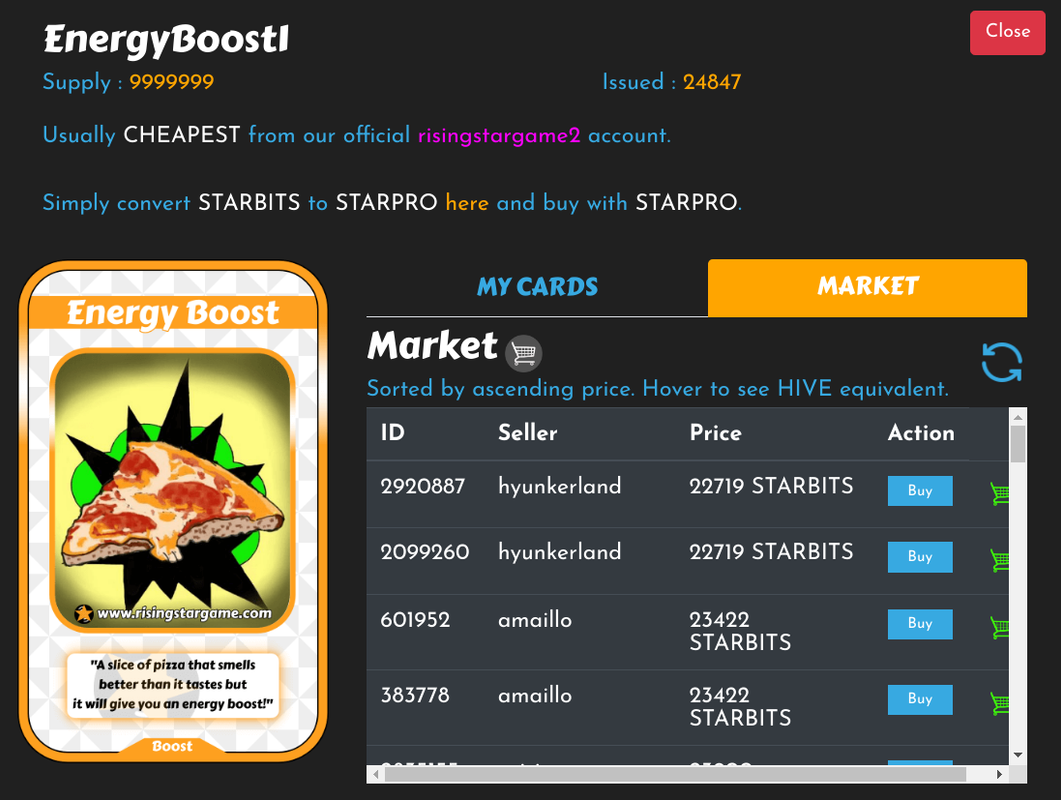This screenshot has height=800, width=1061.
Task: Select the MARKET tab
Action: pos(867,287)
